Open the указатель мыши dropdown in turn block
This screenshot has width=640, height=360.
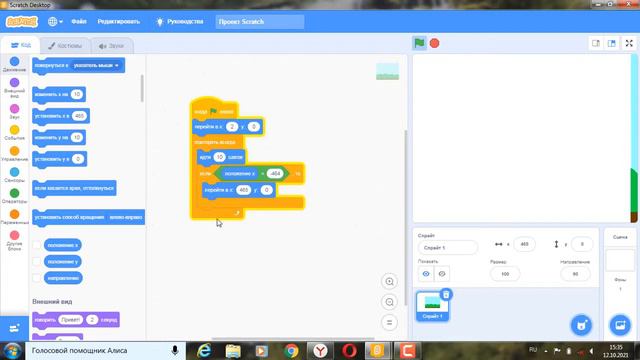pyautogui.click(x=96, y=65)
